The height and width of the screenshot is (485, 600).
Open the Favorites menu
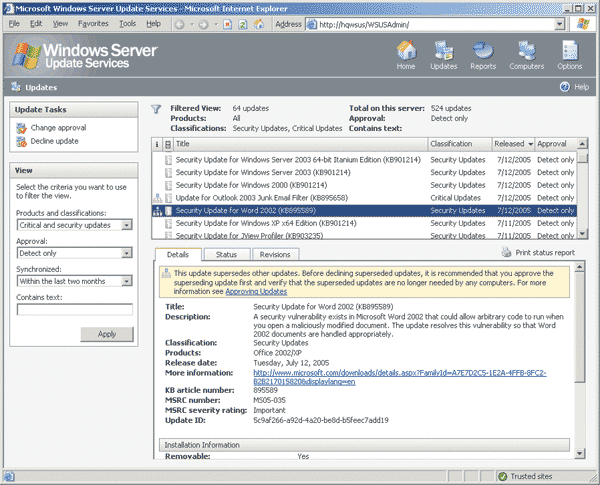click(x=93, y=24)
